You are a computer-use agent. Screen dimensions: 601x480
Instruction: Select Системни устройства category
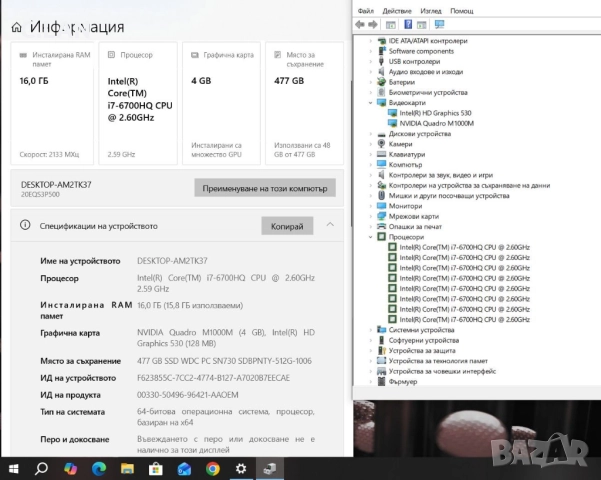click(422, 330)
